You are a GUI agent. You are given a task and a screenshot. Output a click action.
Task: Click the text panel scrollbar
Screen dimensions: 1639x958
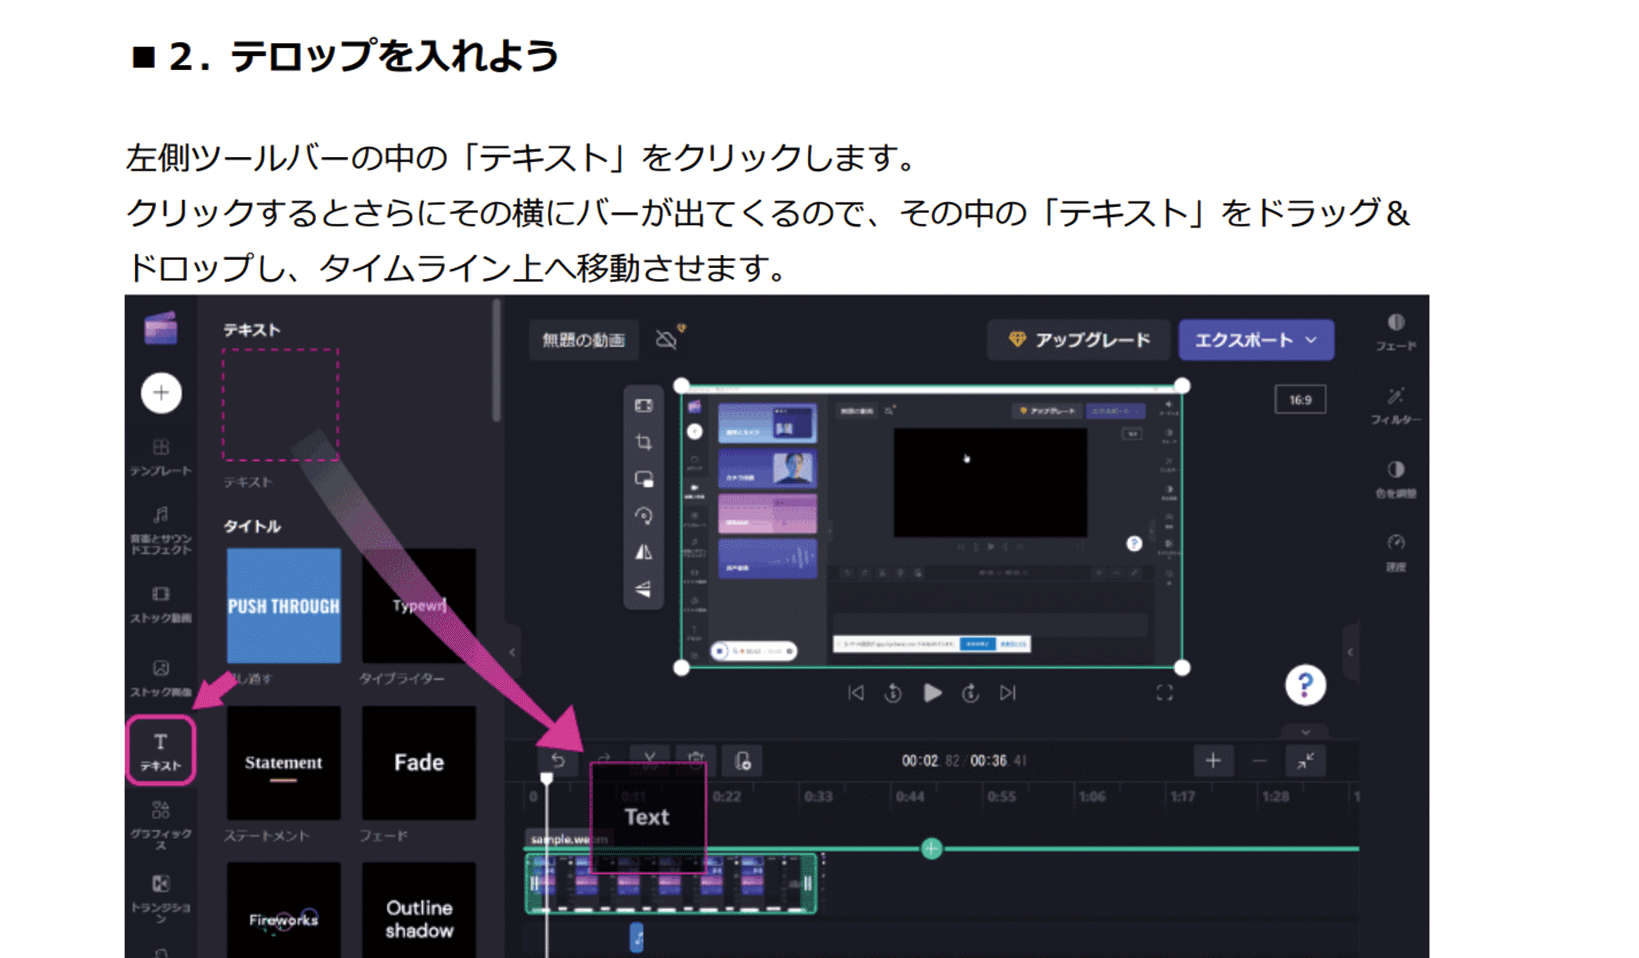click(x=496, y=360)
